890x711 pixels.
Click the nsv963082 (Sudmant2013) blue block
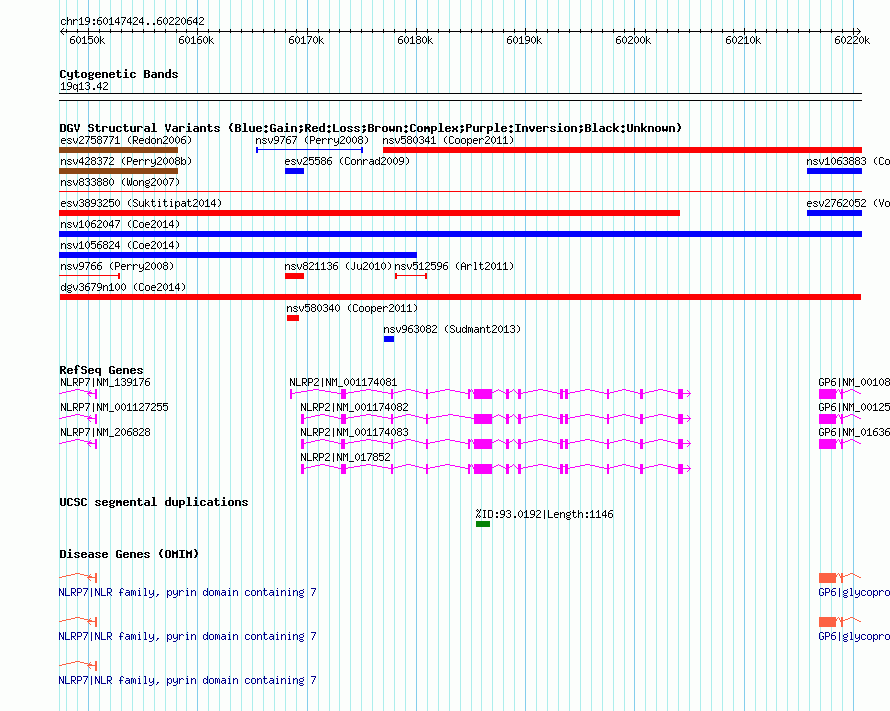(389, 339)
